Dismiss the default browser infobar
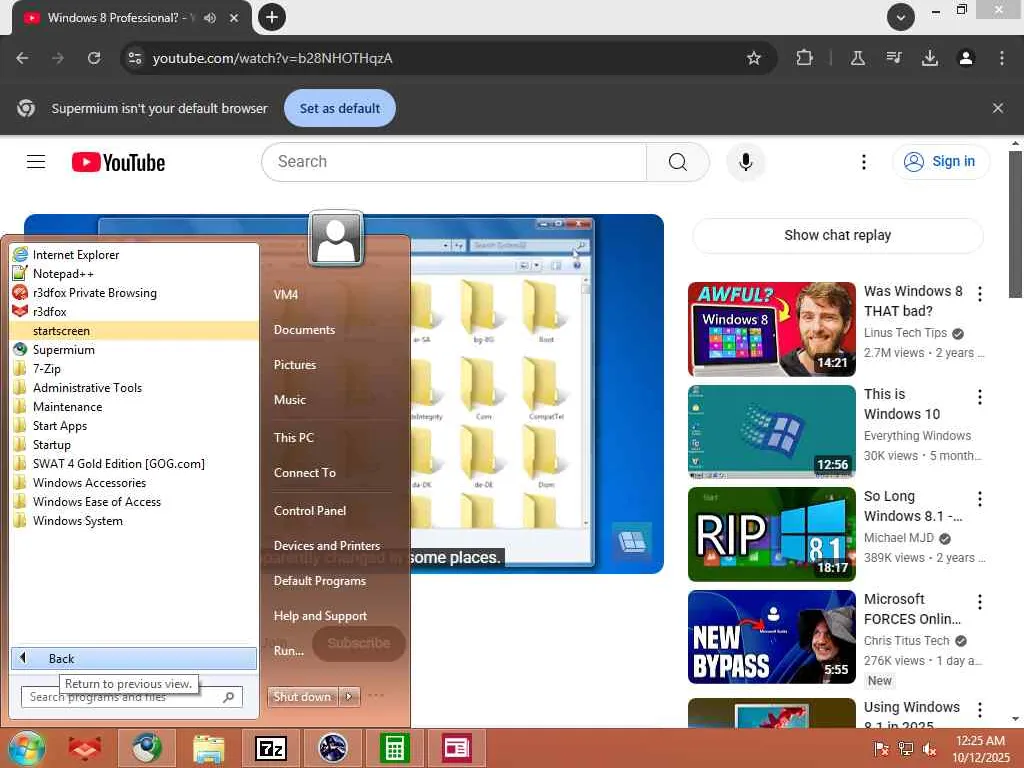 point(997,108)
